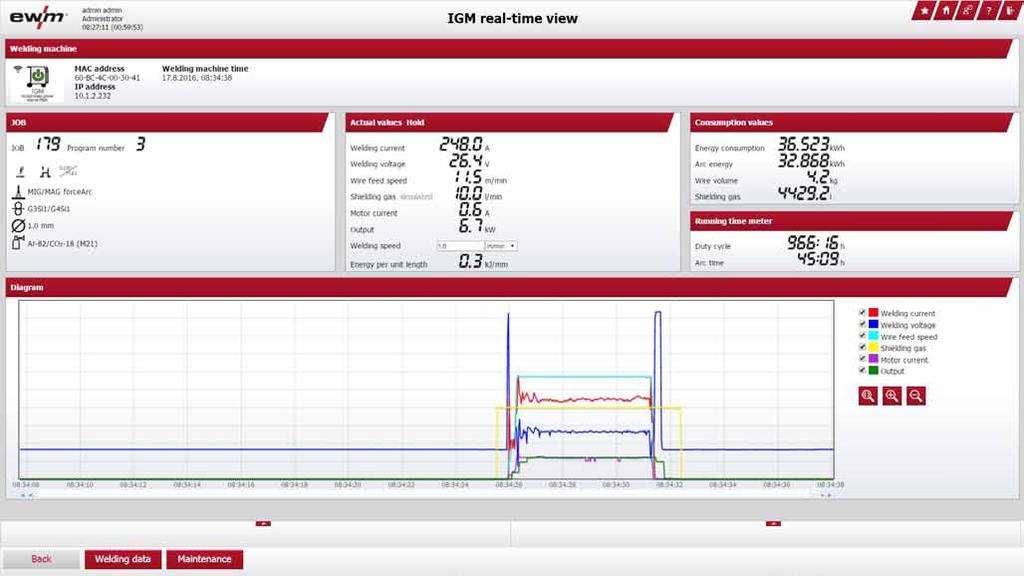Click the welding voltage value 26.4
Image resolution: width=1024 pixels, height=576 pixels.
pyautogui.click(x=466, y=161)
